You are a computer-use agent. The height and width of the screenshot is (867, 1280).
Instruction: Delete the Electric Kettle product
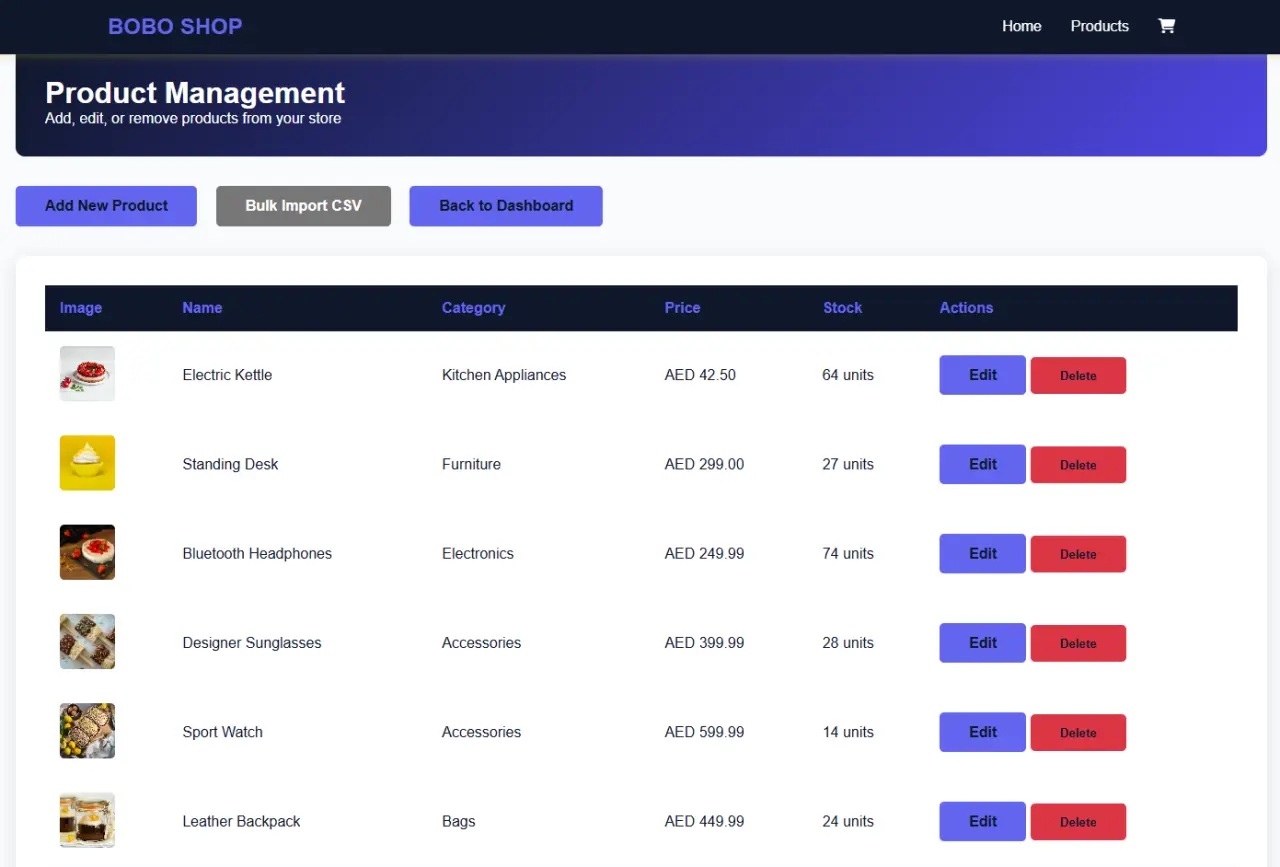[x=1078, y=376]
